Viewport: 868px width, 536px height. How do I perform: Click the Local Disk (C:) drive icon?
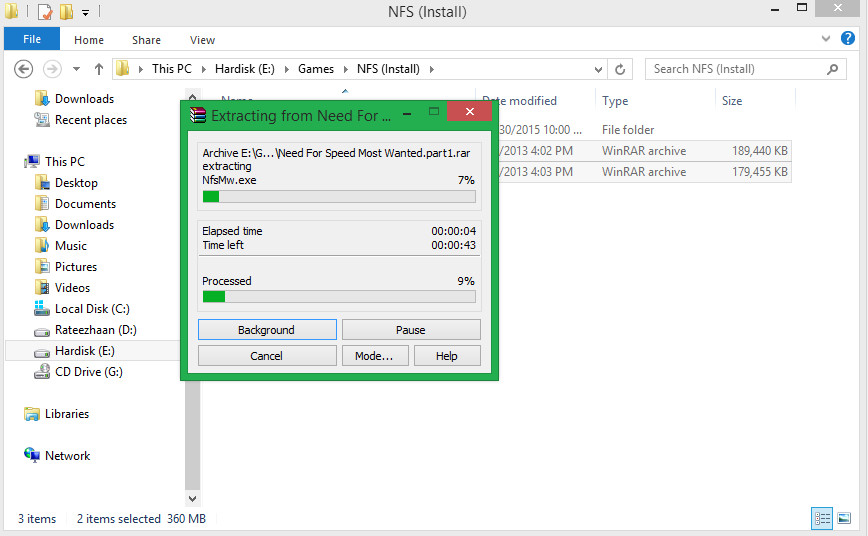coord(42,308)
